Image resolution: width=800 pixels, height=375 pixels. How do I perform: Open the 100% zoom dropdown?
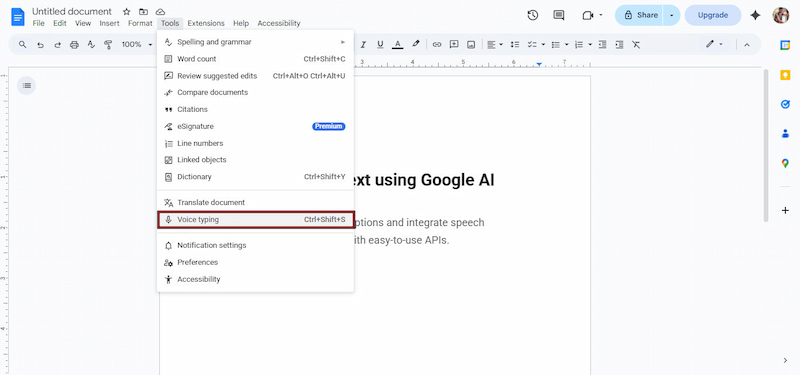(137, 44)
